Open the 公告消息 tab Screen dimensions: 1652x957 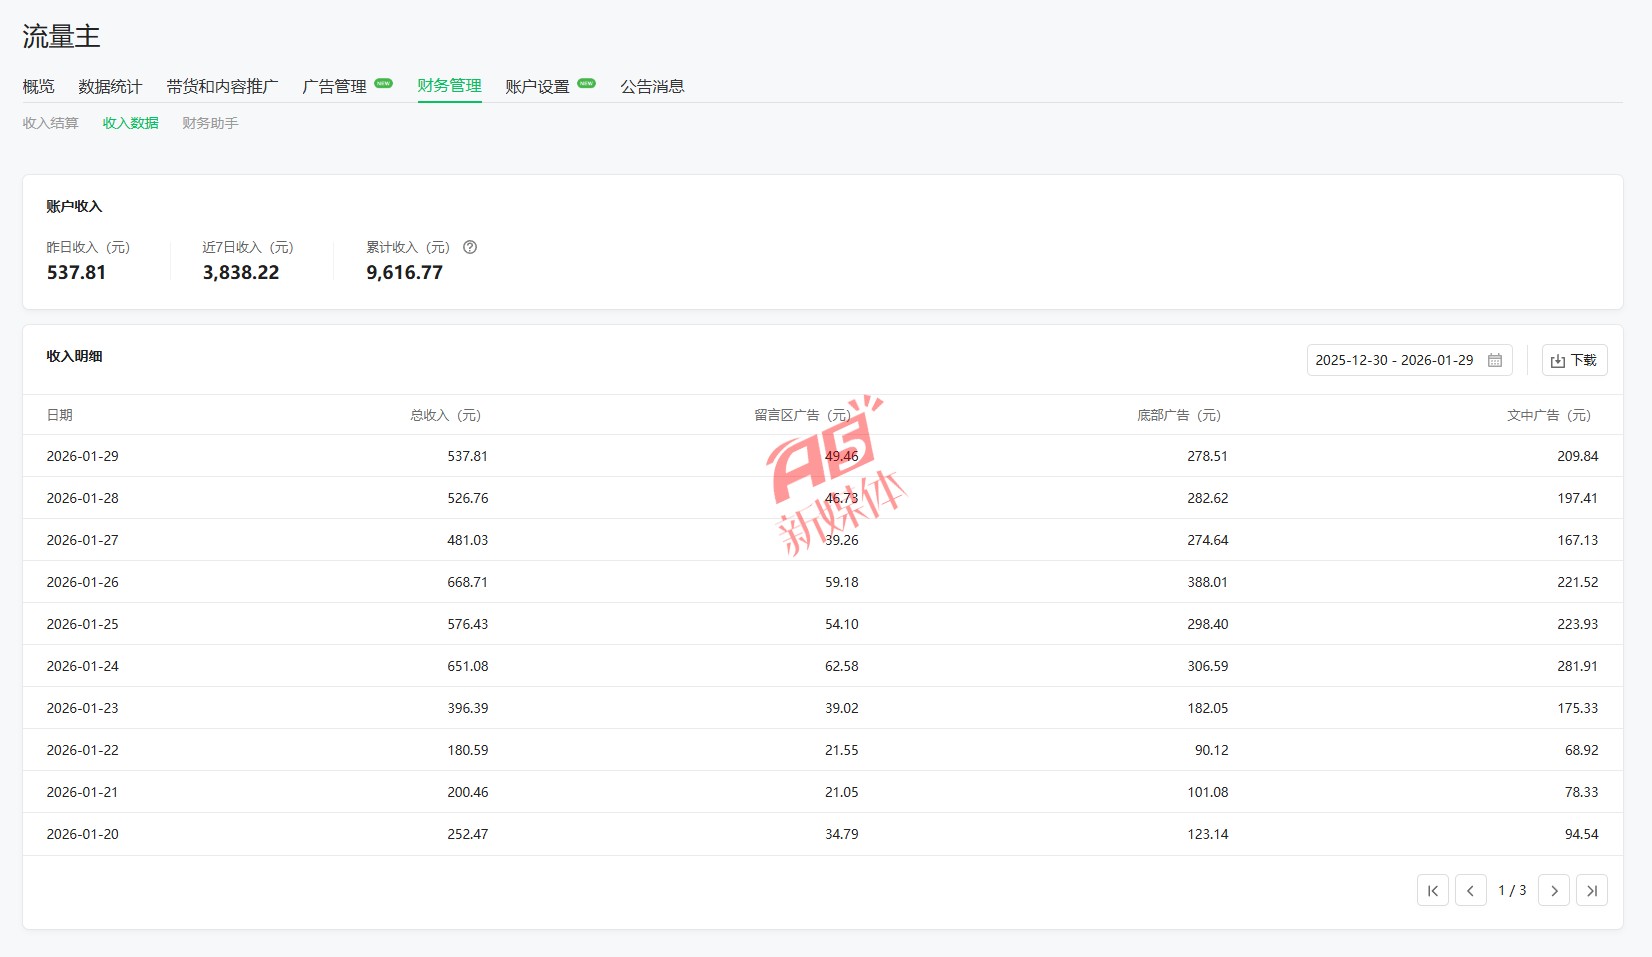pos(652,86)
